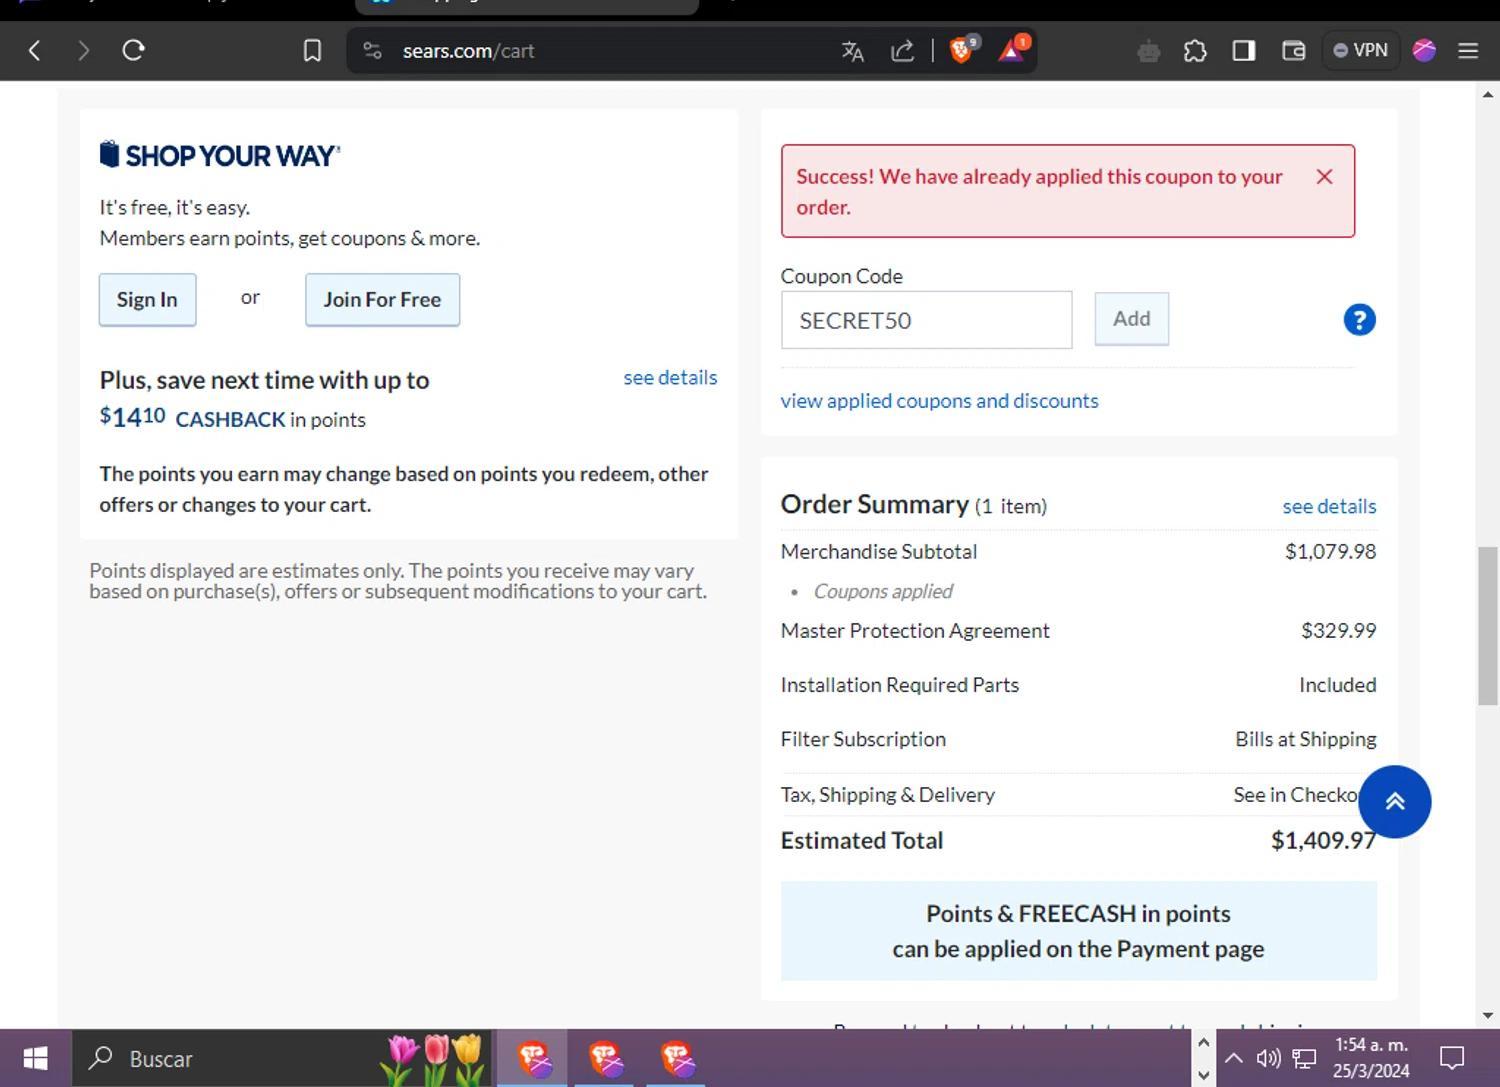
Task: Switch to first Brave taskbar window
Action: point(533,1058)
